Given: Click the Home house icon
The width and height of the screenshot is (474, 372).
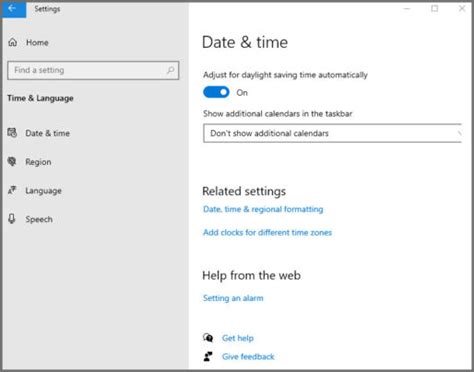Looking at the screenshot, I should 13,42.
